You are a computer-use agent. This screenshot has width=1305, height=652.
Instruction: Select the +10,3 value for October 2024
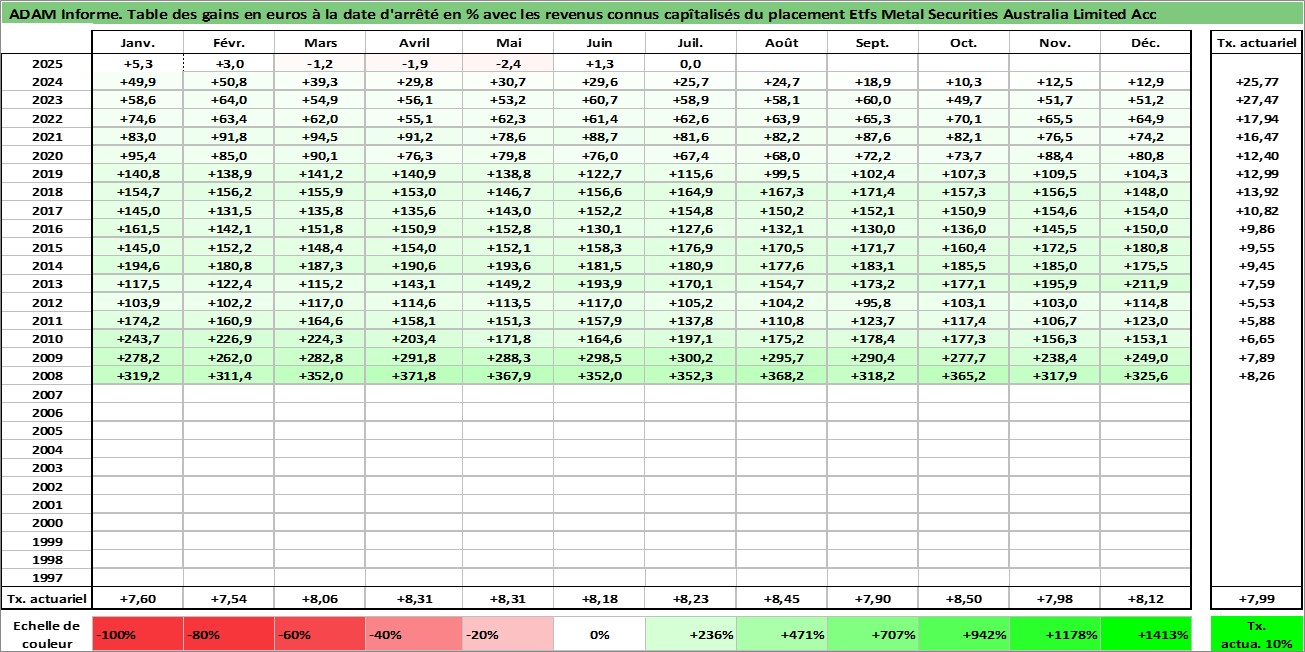point(964,82)
